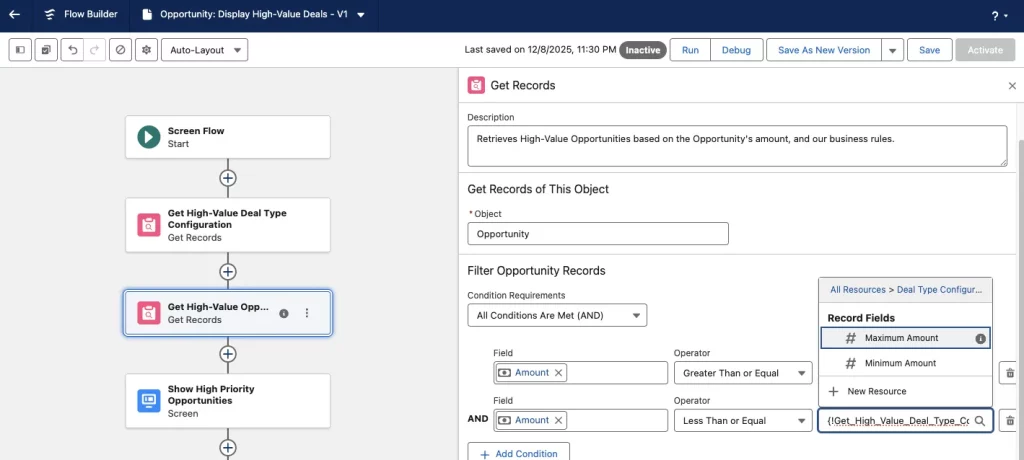Click the Show High Priority Opportunities screen icon
This screenshot has height=460, width=1024.
148,401
